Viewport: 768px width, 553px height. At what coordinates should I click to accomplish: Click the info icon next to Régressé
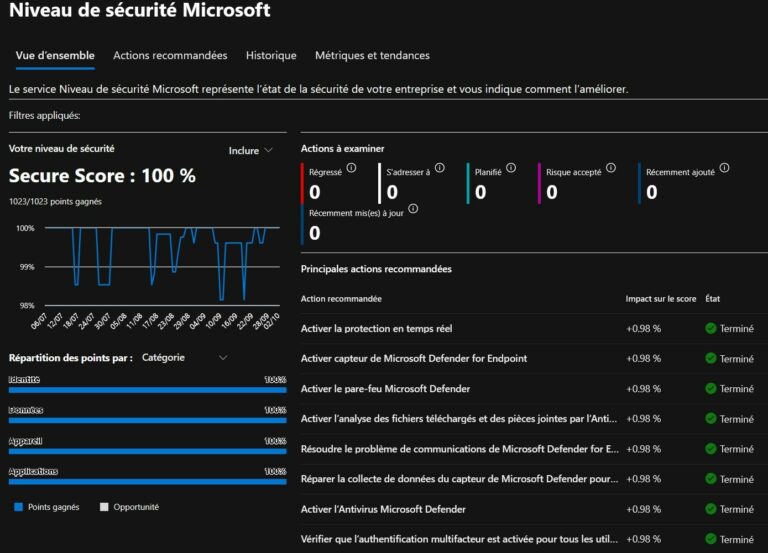pyautogui.click(x=351, y=168)
